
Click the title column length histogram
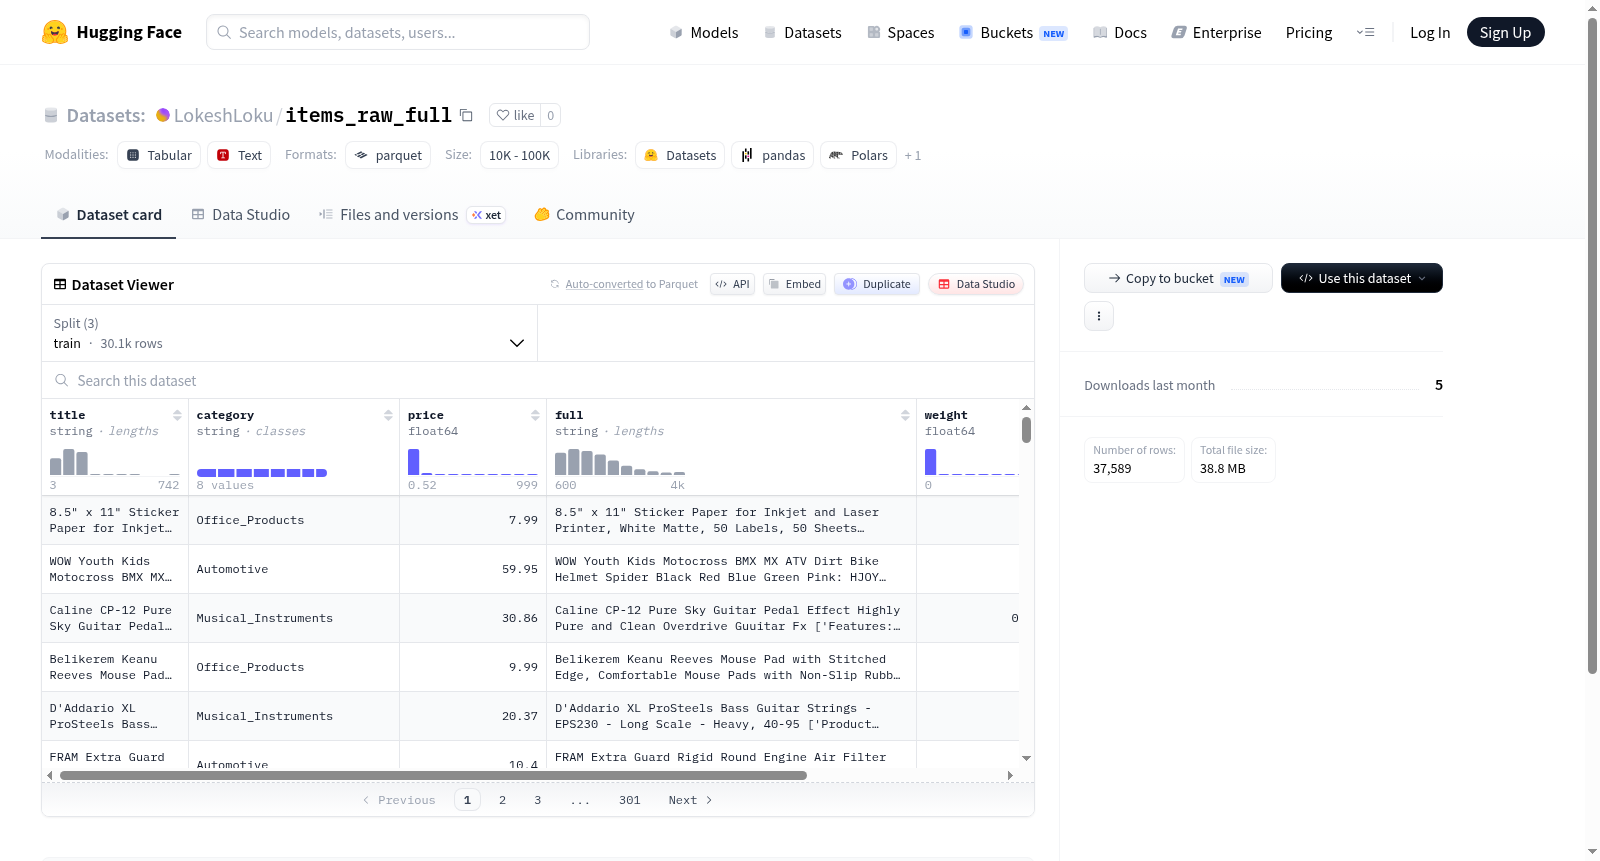point(115,461)
